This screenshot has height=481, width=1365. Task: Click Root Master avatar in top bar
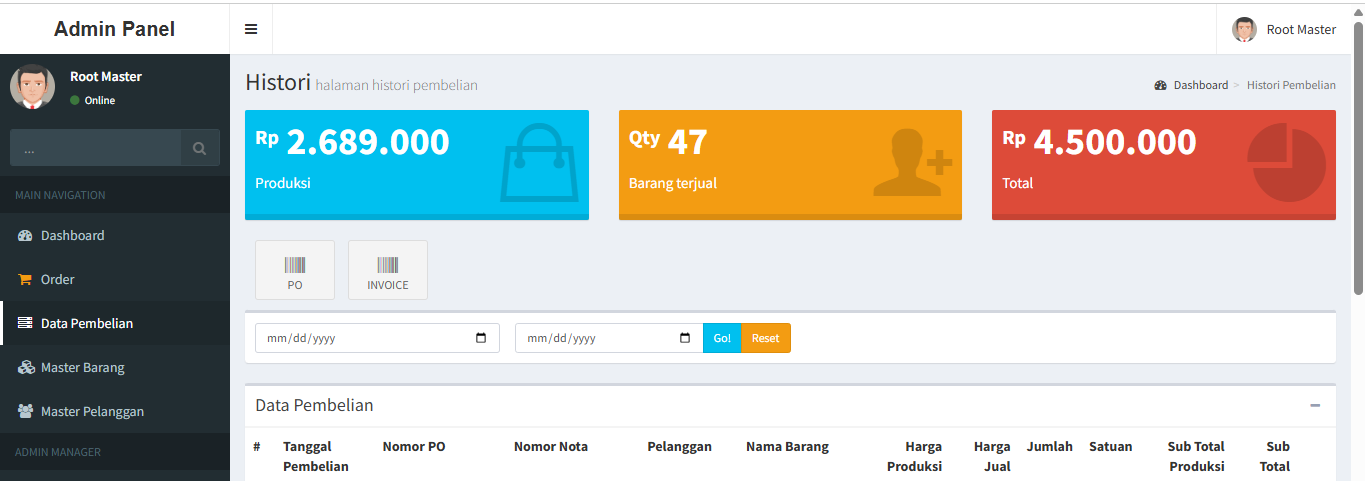[1244, 29]
